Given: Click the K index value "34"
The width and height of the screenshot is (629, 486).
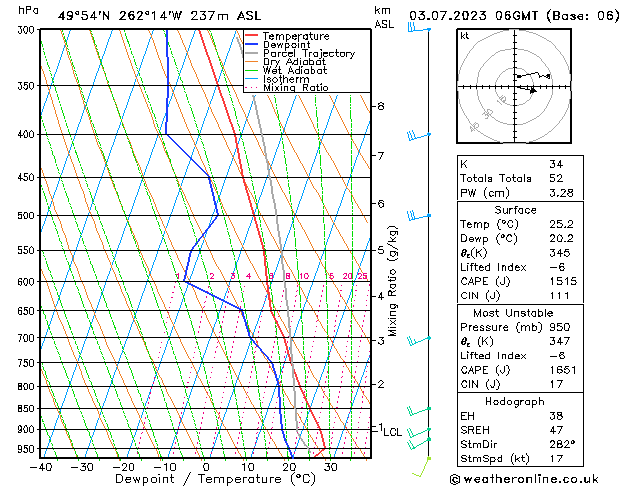Looking at the screenshot, I should coord(556,164).
